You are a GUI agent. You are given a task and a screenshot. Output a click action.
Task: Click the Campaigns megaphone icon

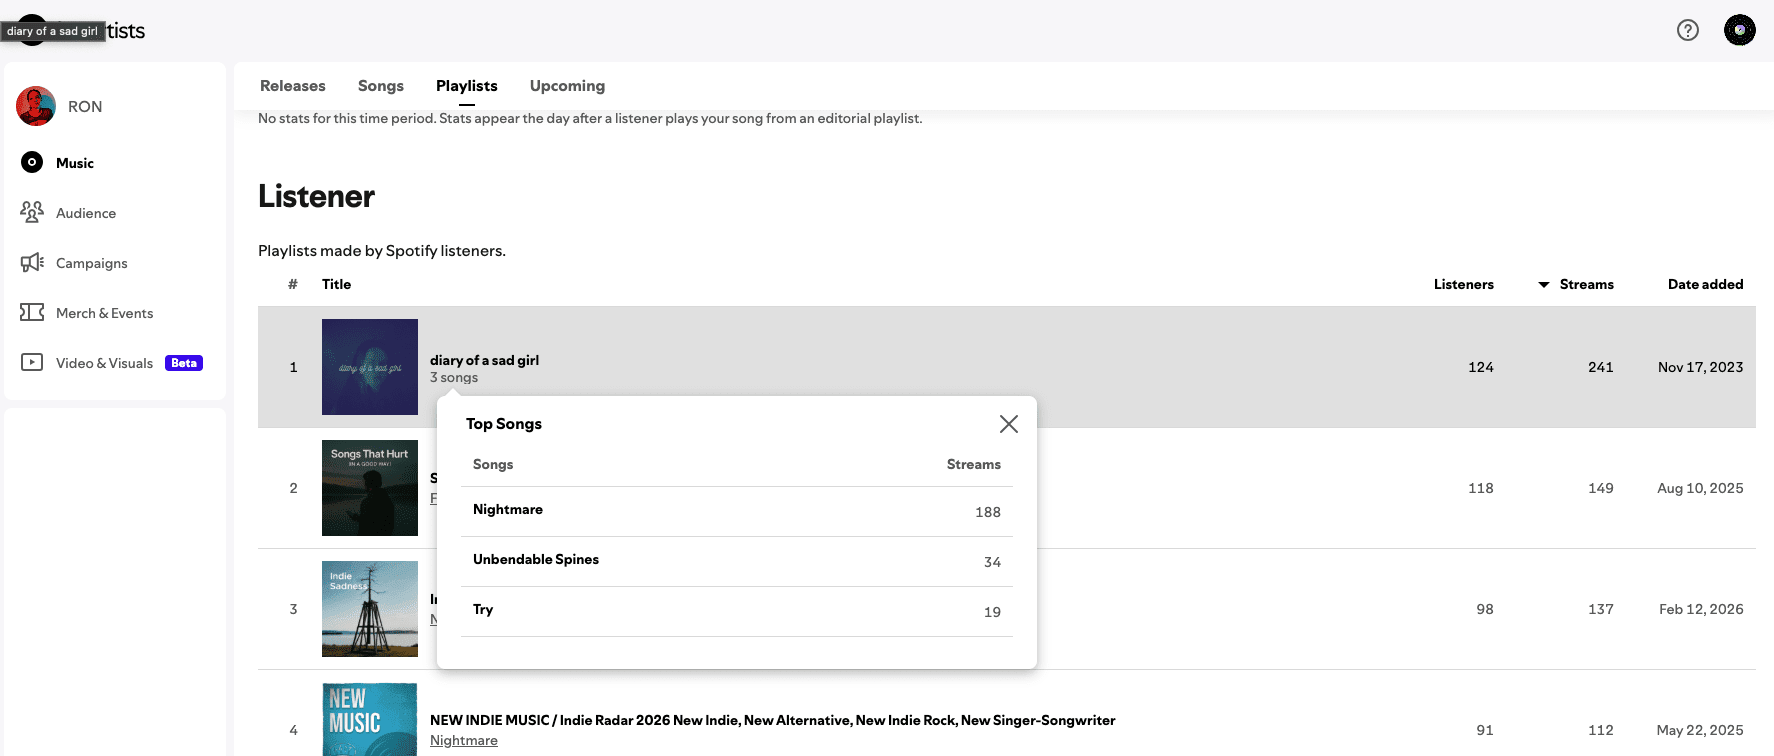[x=32, y=262]
